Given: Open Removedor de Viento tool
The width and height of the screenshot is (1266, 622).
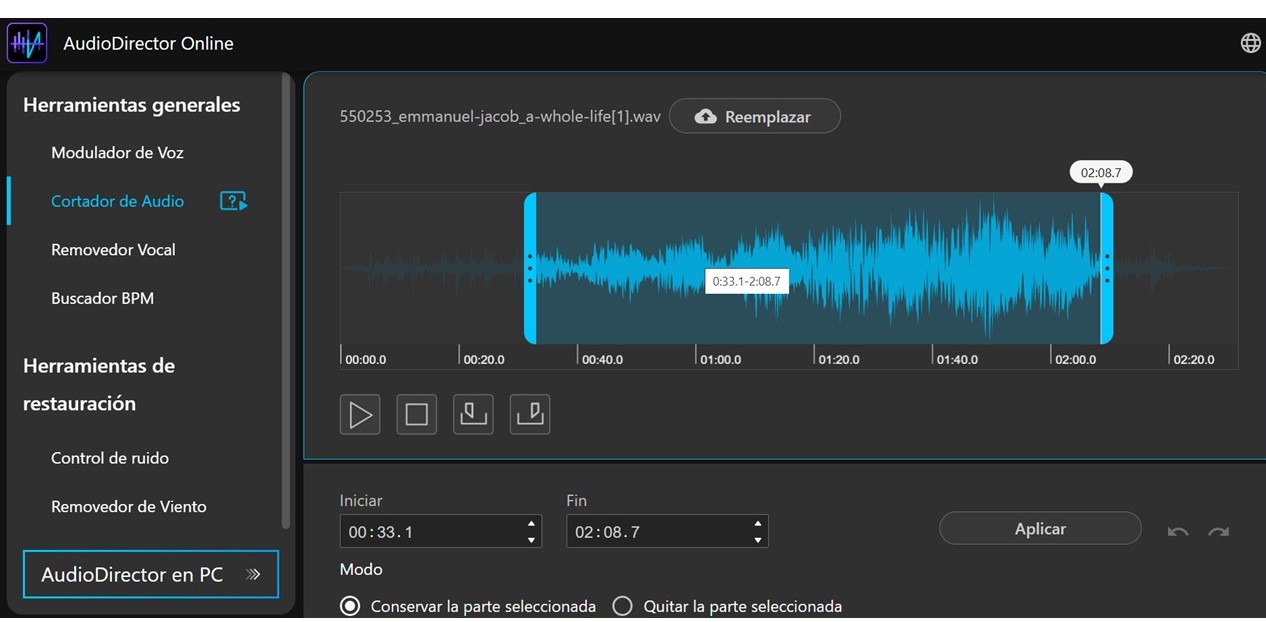Looking at the screenshot, I should tap(129, 507).
